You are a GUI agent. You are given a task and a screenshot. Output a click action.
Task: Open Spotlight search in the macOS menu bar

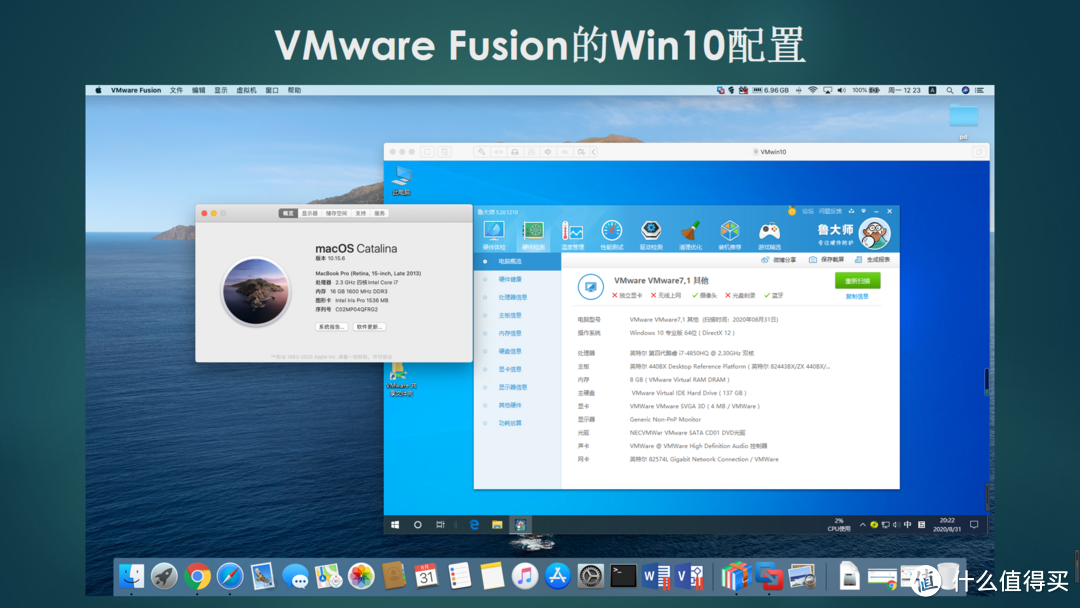[950, 90]
